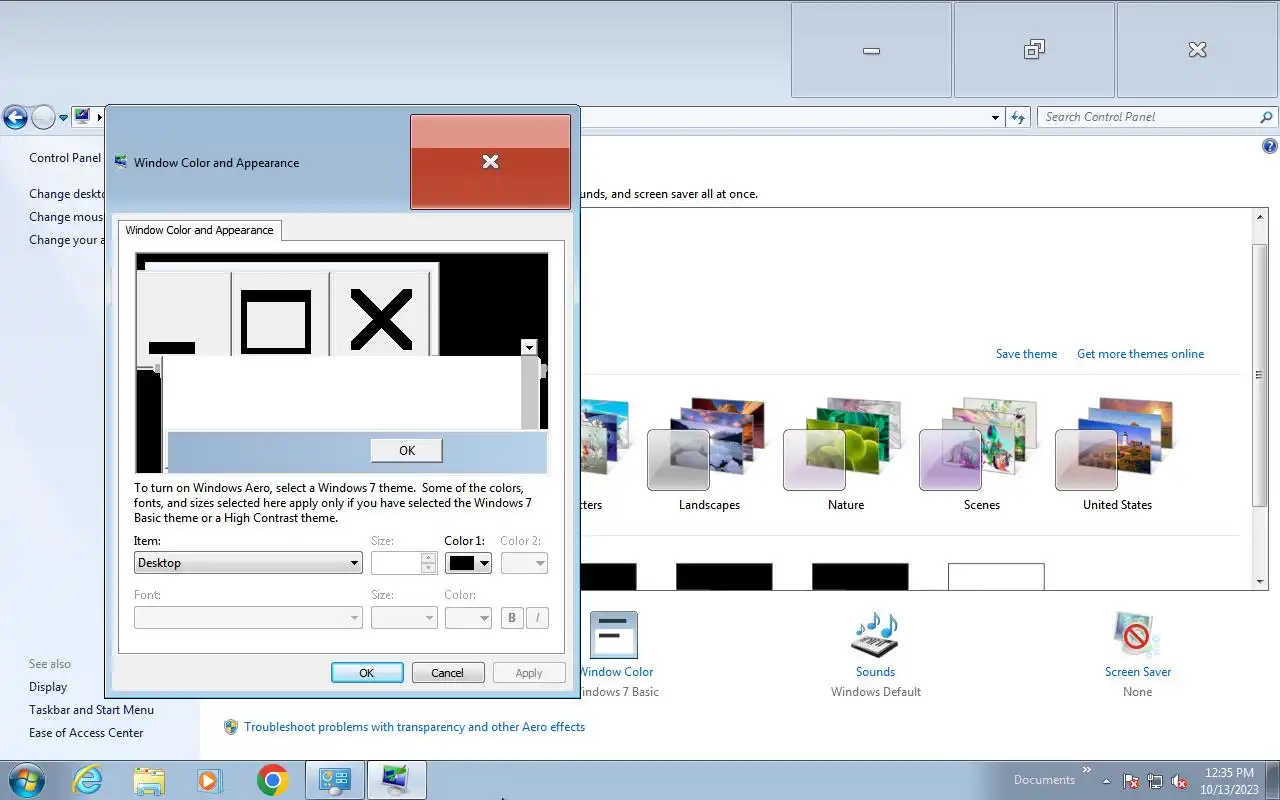Launch Internet Explorer from the taskbar
This screenshot has height=800, width=1280.
tap(88, 780)
